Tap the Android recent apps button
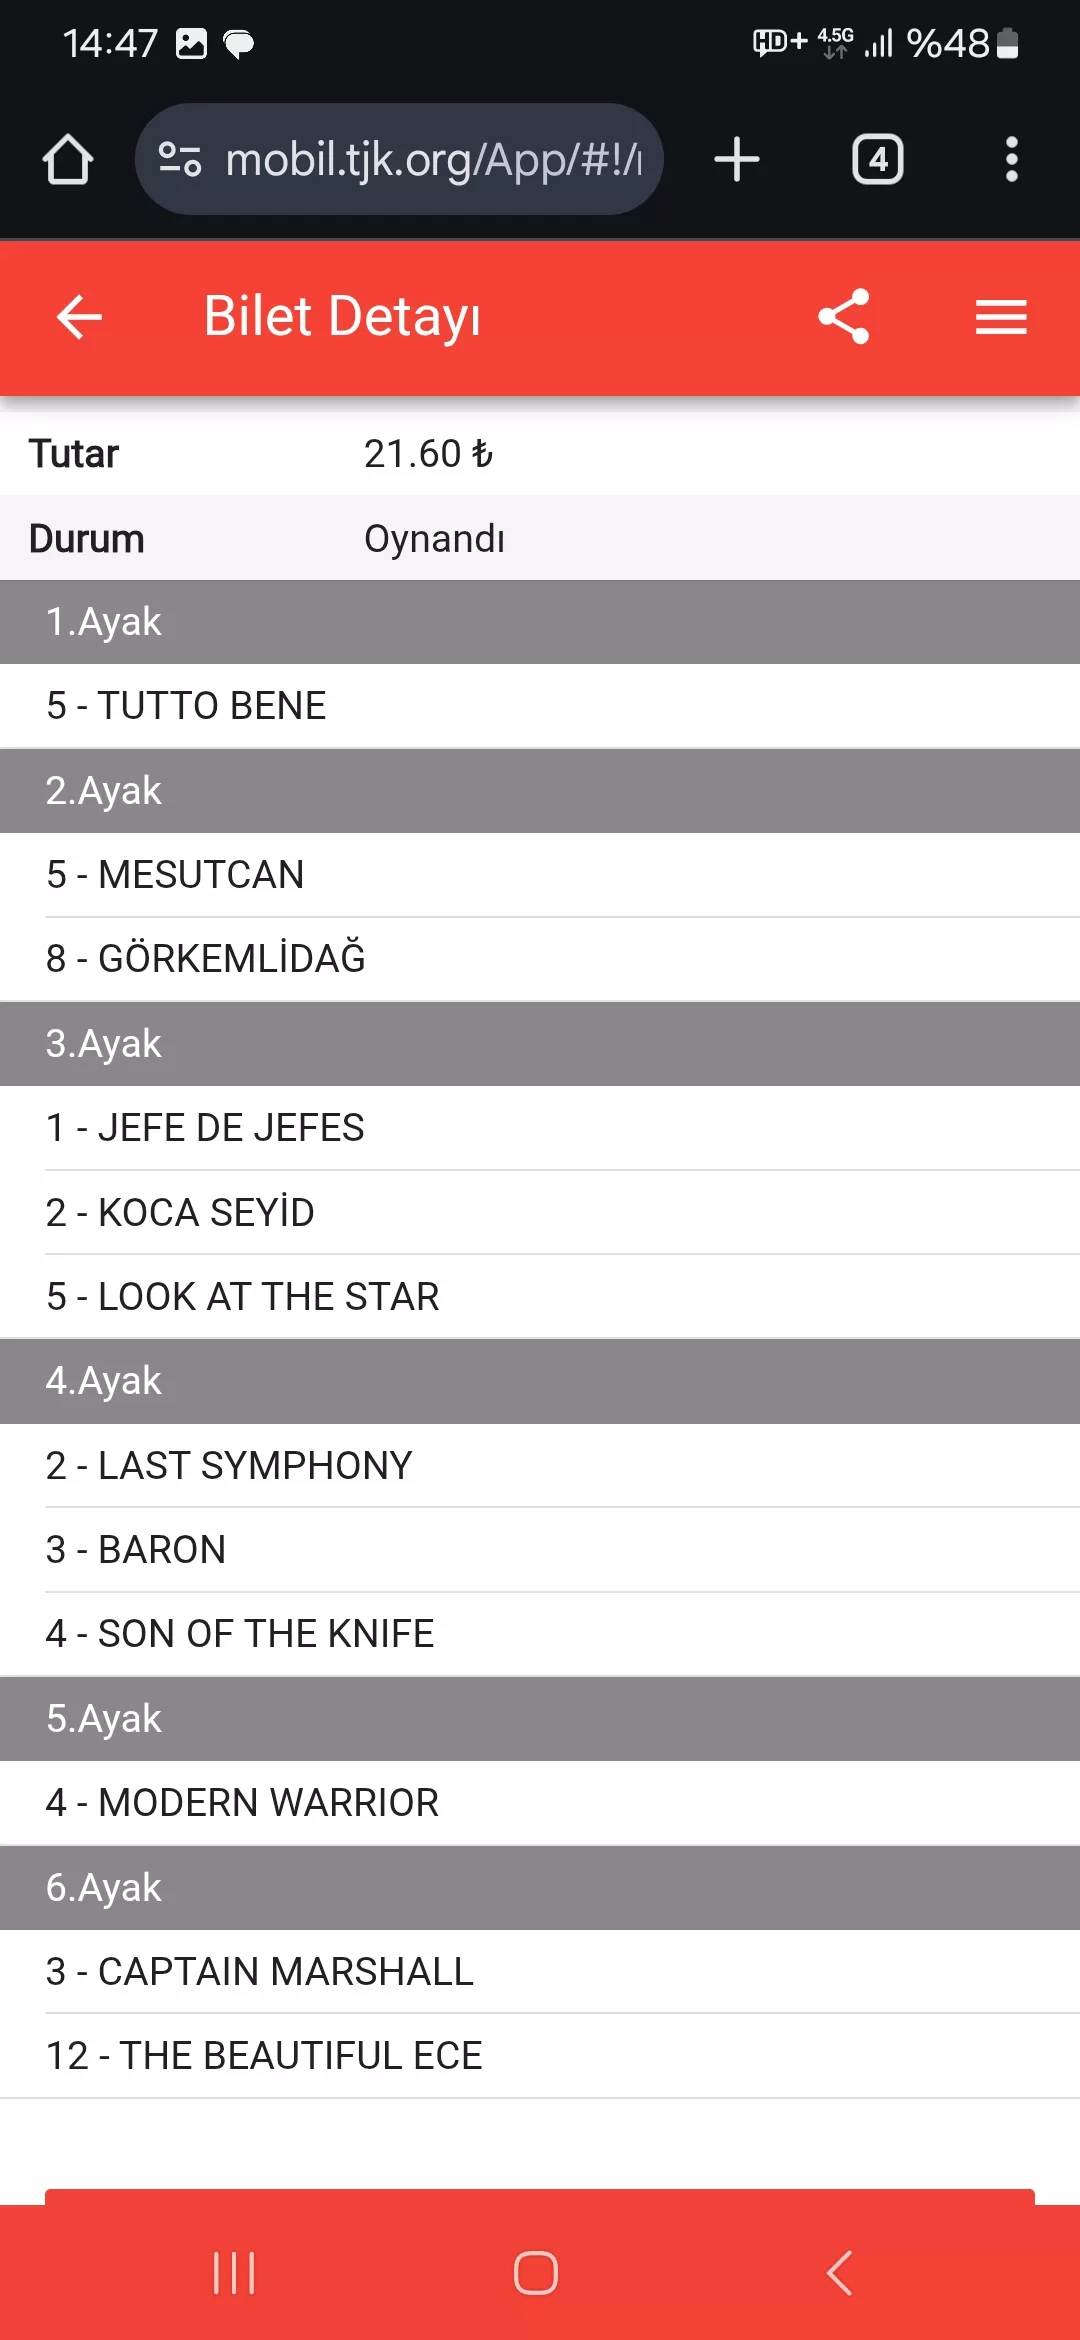Image resolution: width=1080 pixels, height=2340 pixels. pyautogui.click(x=234, y=2273)
